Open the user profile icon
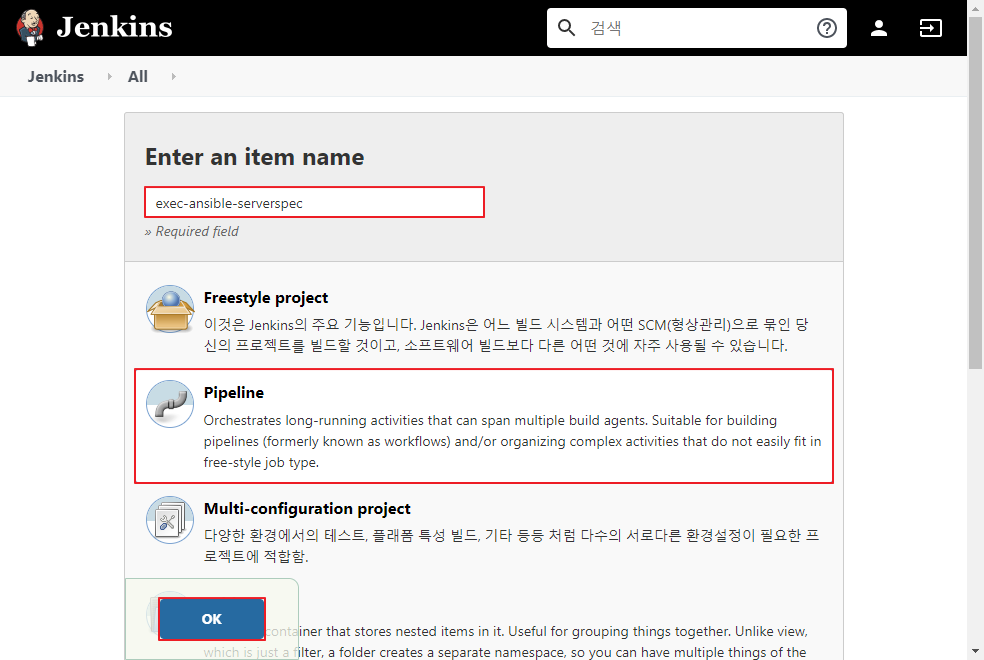 pyautogui.click(x=879, y=28)
